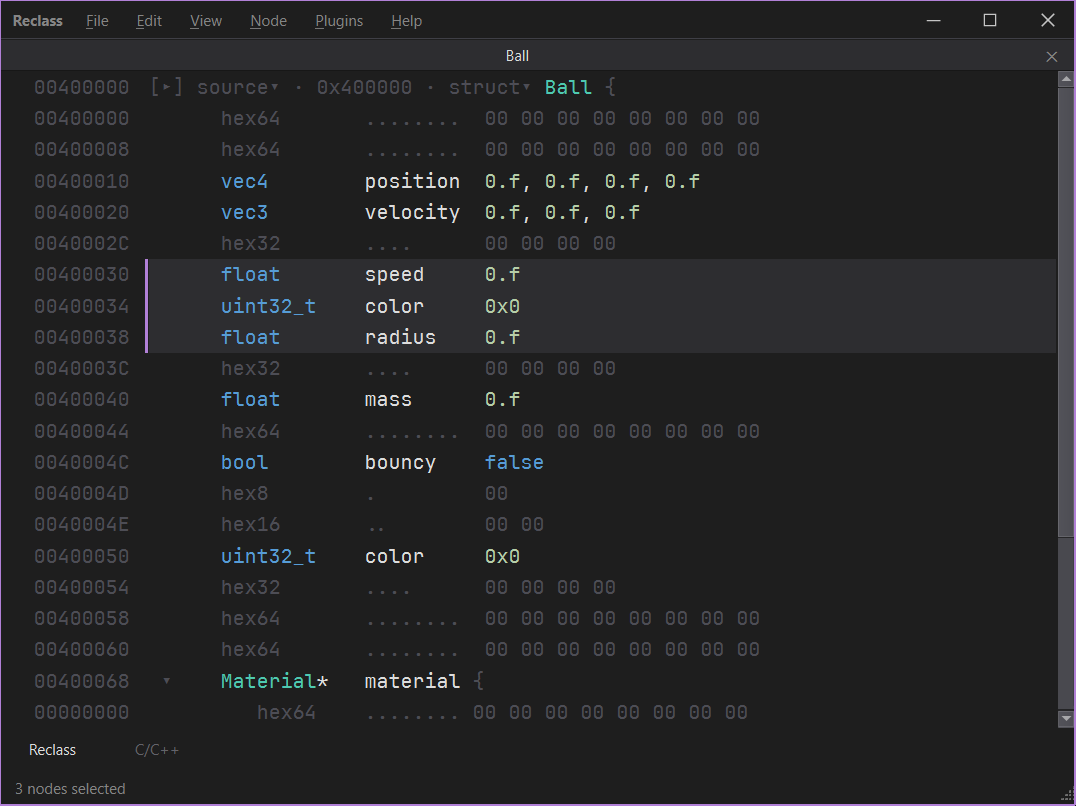Select the hex32 node at 0040002C
Viewport: 1076px width, 806px height.
[250, 244]
